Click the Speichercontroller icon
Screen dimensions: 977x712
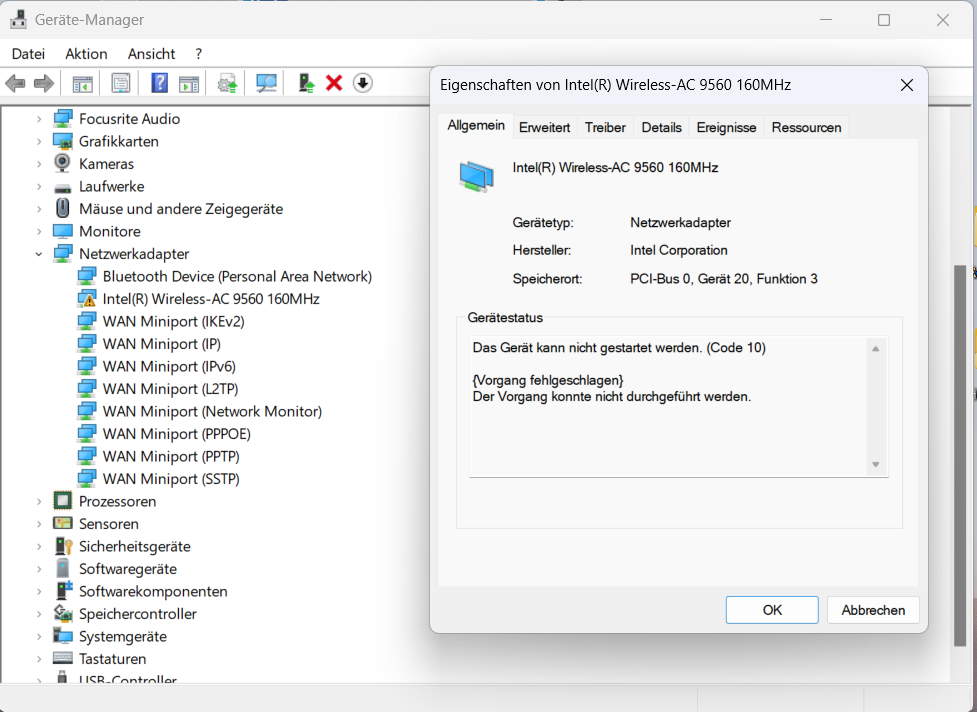click(63, 614)
